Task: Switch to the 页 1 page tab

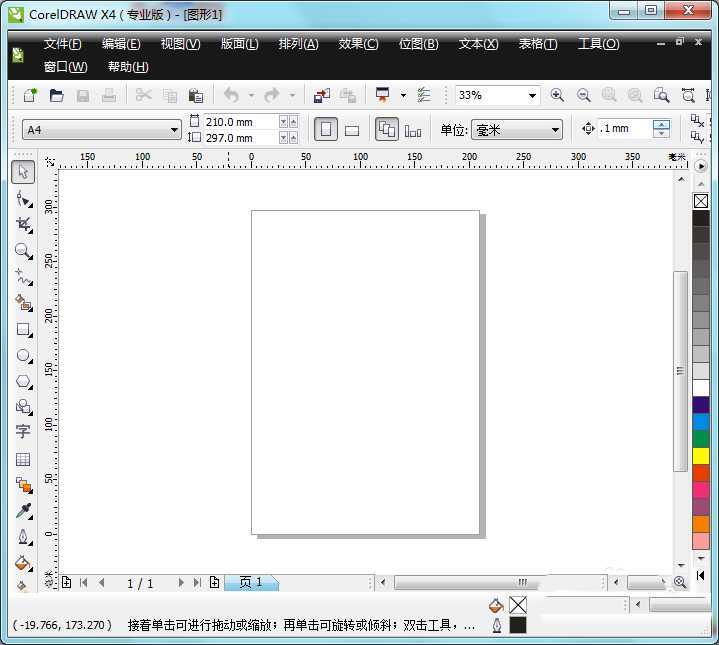Action: (x=250, y=582)
